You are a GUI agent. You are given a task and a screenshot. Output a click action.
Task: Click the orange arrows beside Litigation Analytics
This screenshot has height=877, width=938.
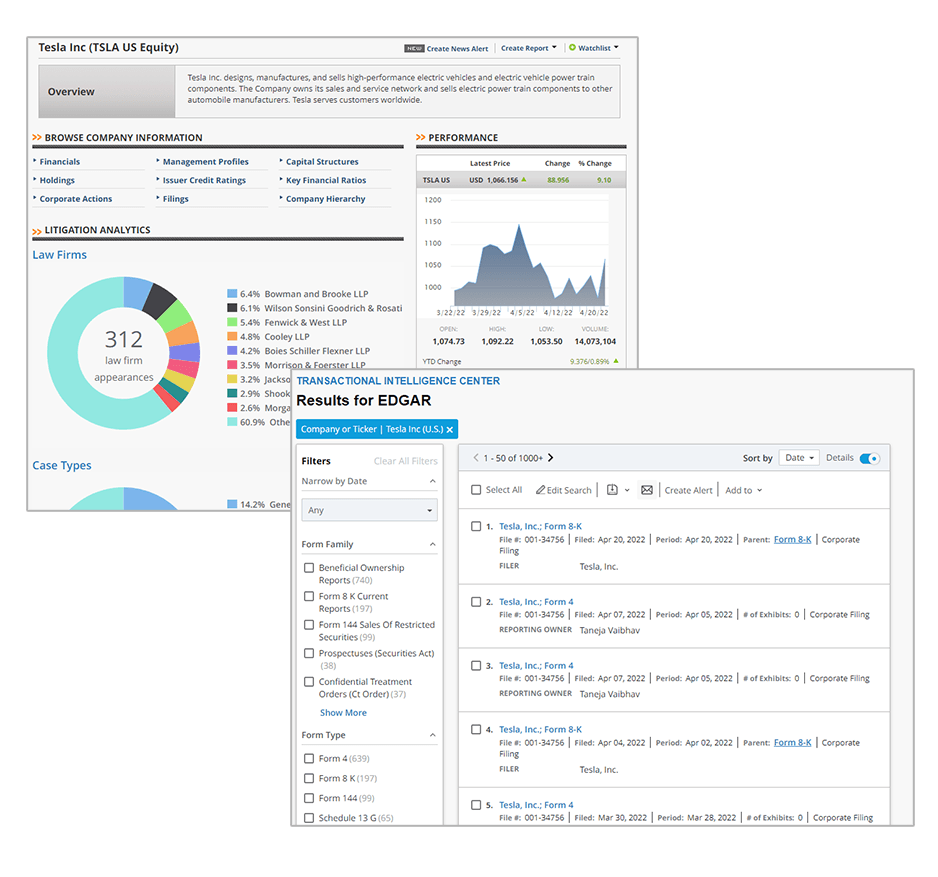[x=37, y=231]
